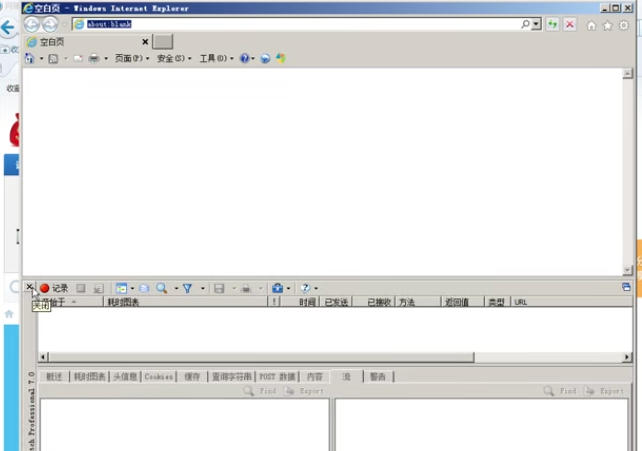Open the 工具 (Tools) dropdown menu

click(215, 59)
